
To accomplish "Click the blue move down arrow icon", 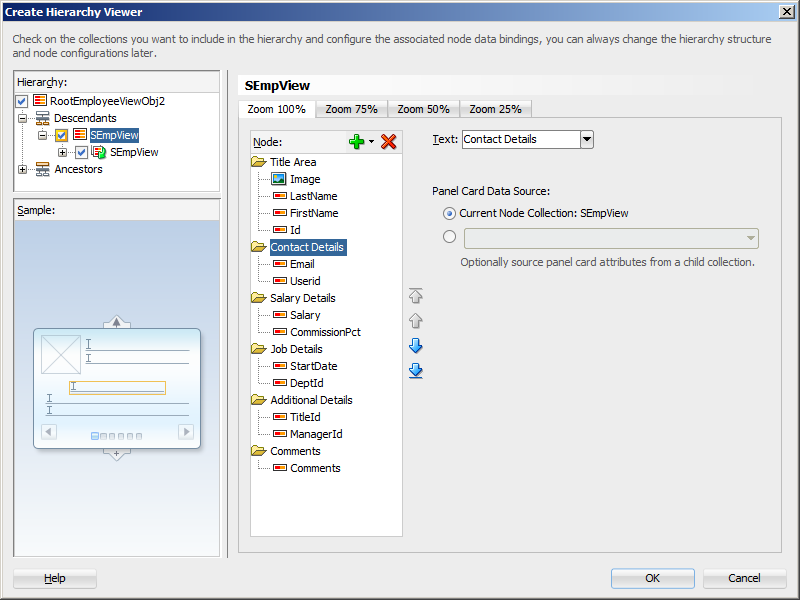I will click(x=416, y=345).
